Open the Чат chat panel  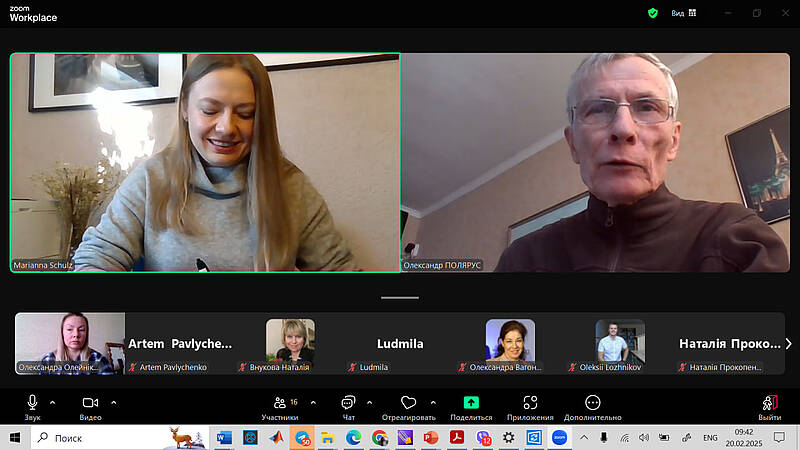tap(348, 402)
